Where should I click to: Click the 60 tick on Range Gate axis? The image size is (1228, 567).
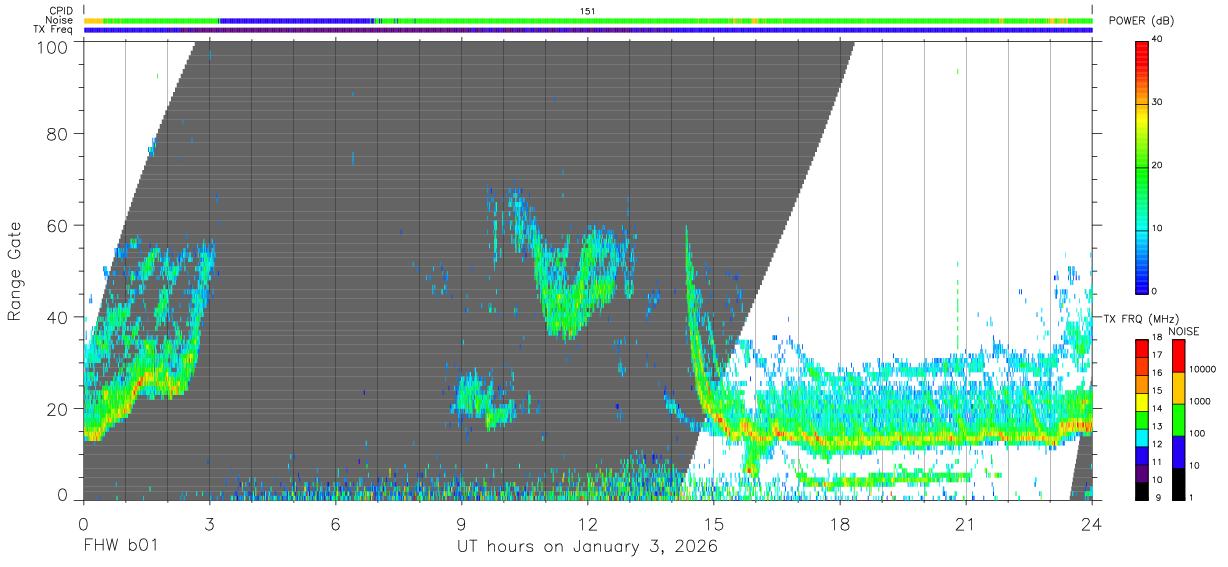coord(58,225)
